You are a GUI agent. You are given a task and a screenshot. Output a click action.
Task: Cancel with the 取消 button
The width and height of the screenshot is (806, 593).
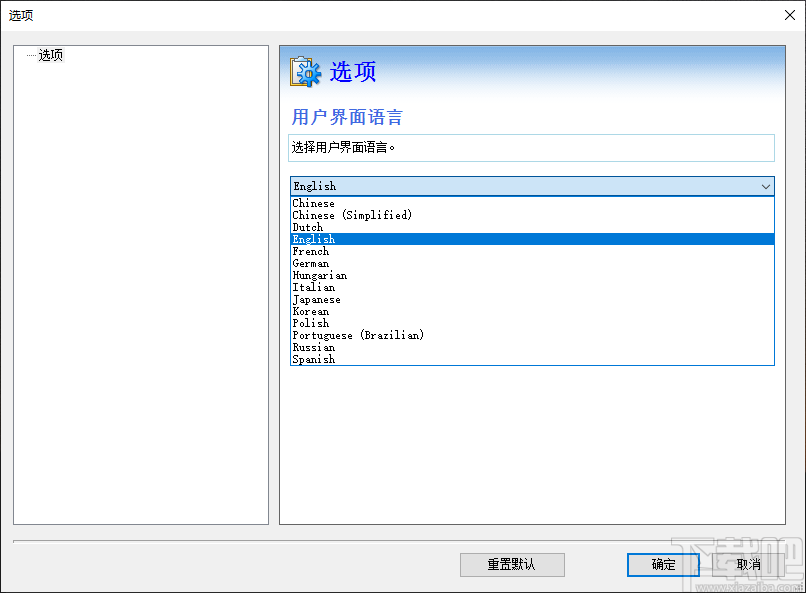(748, 565)
